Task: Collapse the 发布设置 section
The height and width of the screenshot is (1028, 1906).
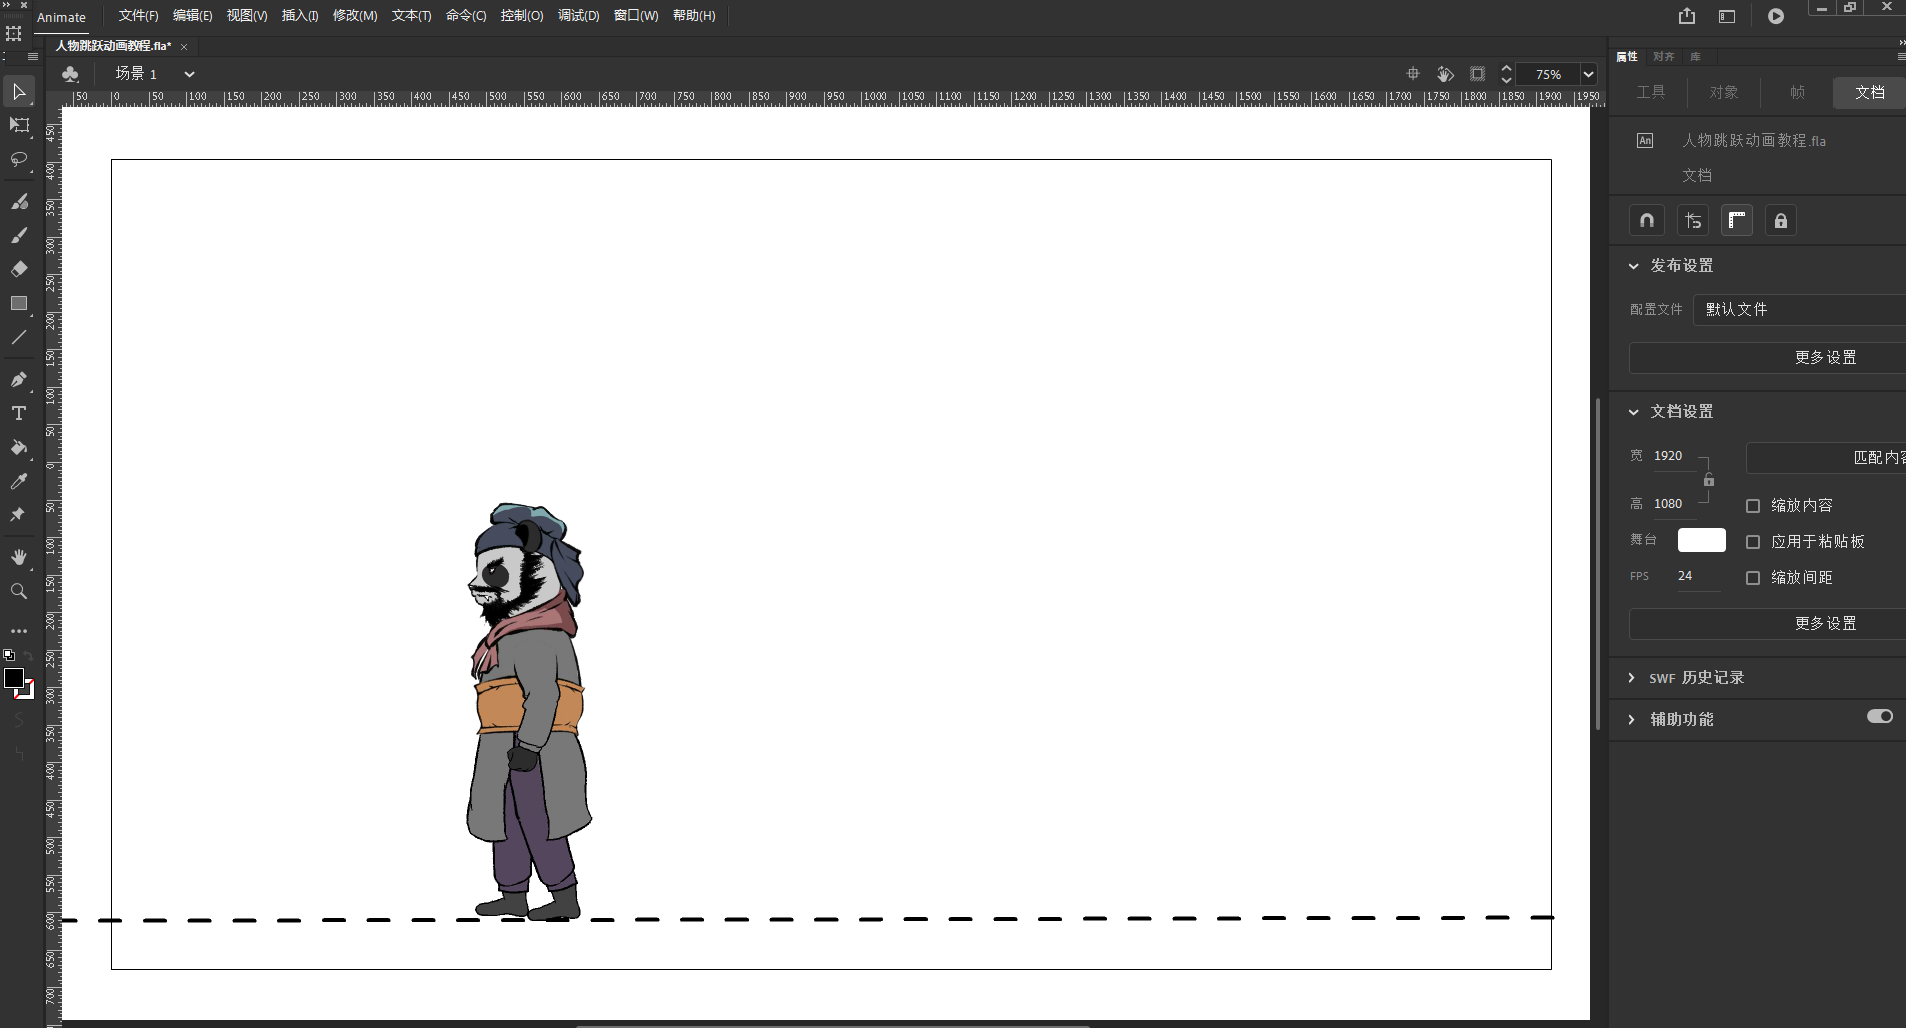Action: [x=1633, y=266]
